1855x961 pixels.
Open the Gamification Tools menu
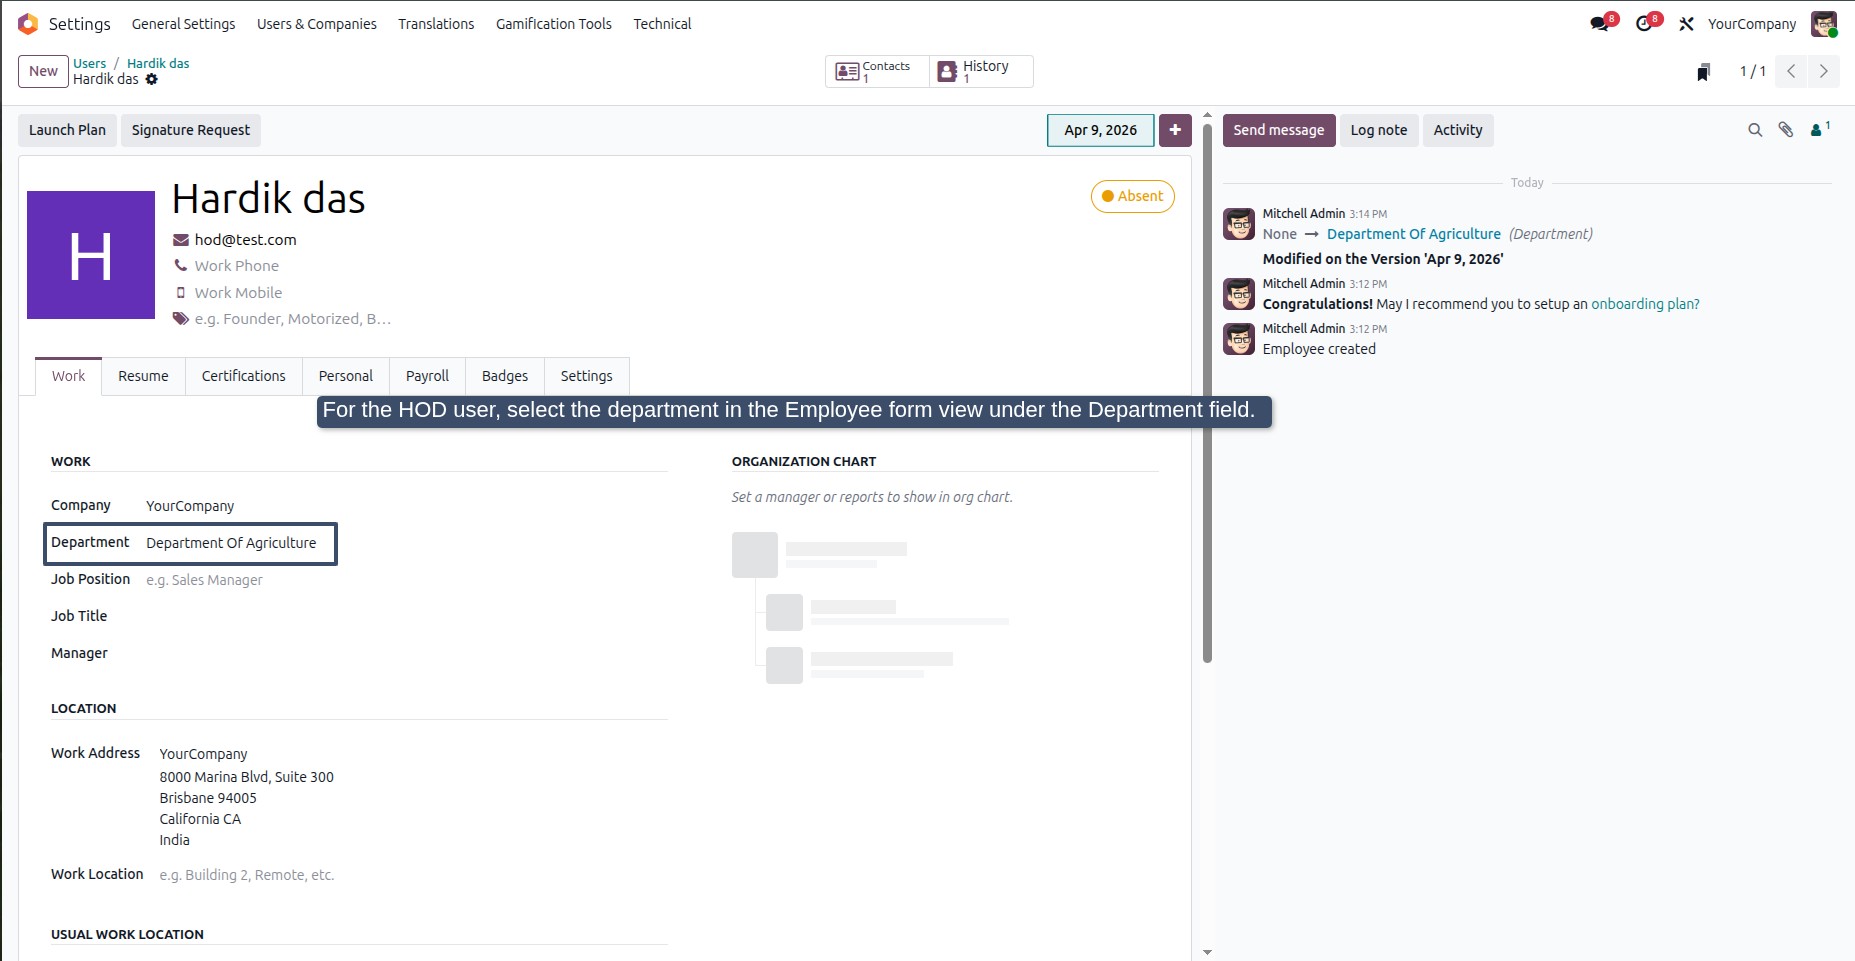pyautogui.click(x=554, y=24)
